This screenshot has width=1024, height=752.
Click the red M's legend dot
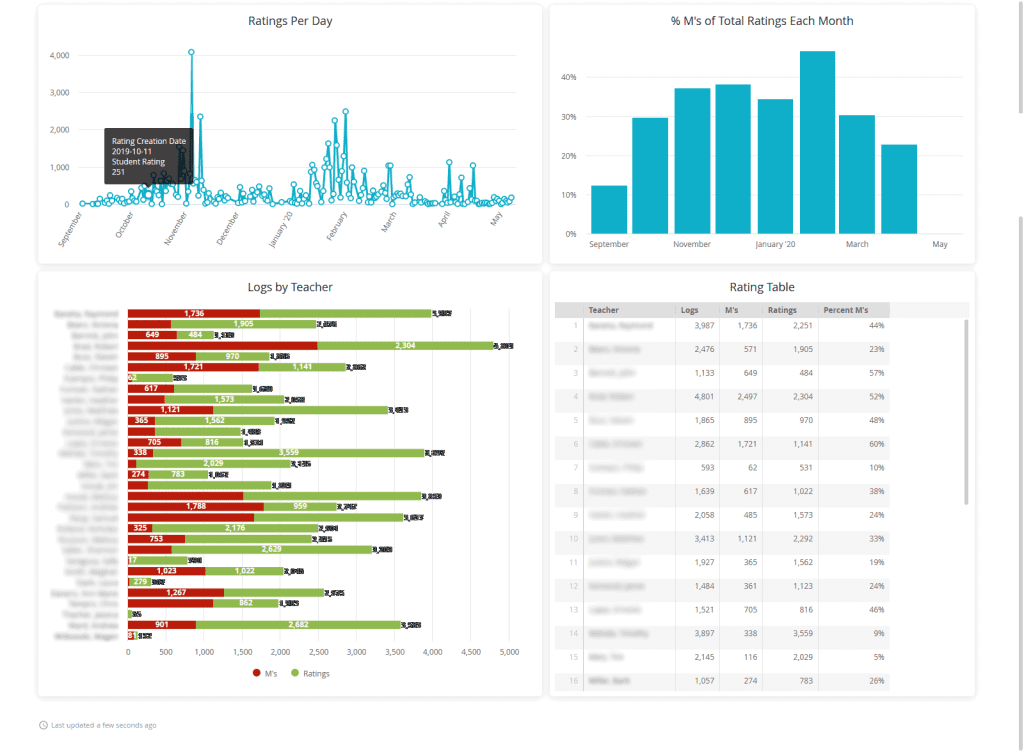click(256, 673)
